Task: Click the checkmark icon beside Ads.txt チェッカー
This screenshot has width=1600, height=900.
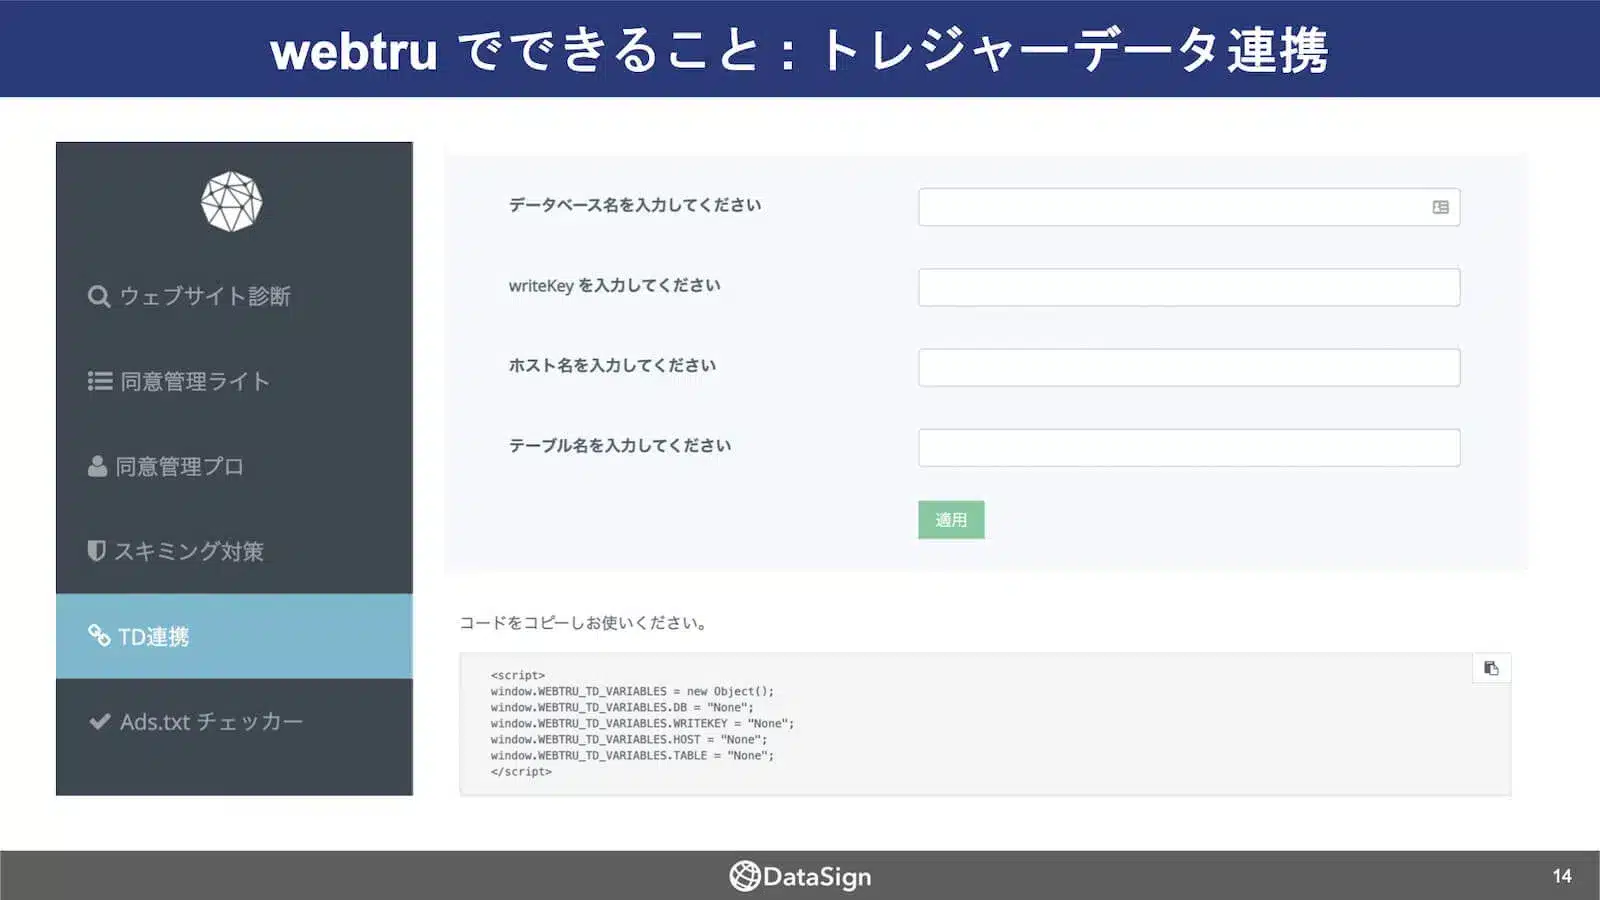Action: click(x=98, y=719)
